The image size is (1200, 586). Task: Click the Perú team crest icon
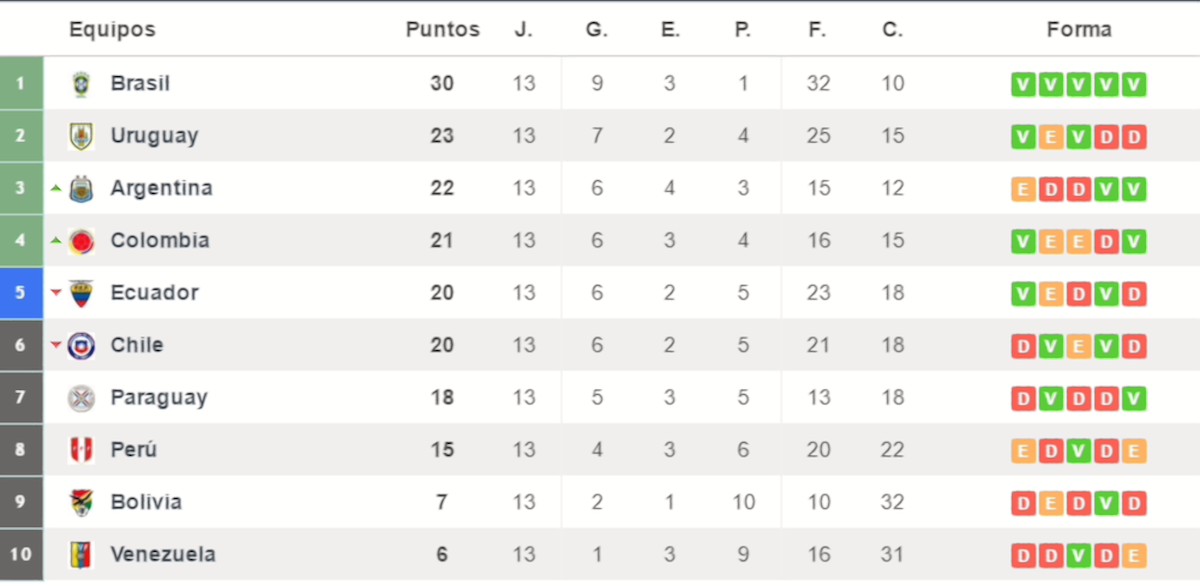tap(81, 450)
